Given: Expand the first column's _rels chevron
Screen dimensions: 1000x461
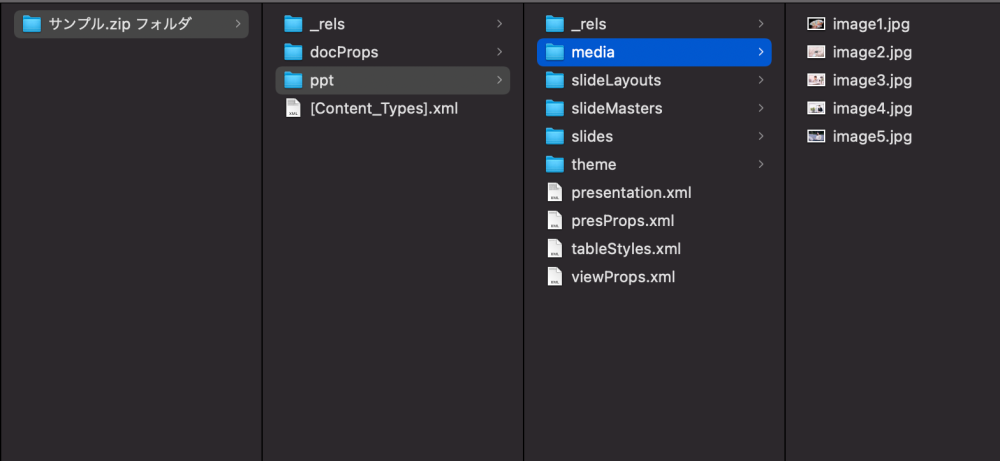Looking at the screenshot, I should [x=499, y=24].
